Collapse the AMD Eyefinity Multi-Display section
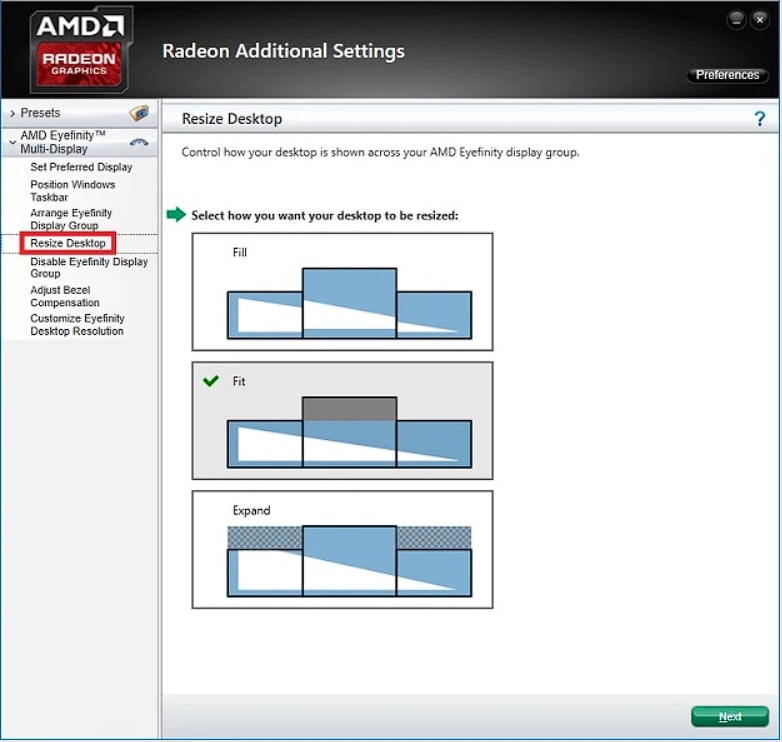The height and width of the screenshot is (742, 782). pyautogui.click(x=12, y=143)
